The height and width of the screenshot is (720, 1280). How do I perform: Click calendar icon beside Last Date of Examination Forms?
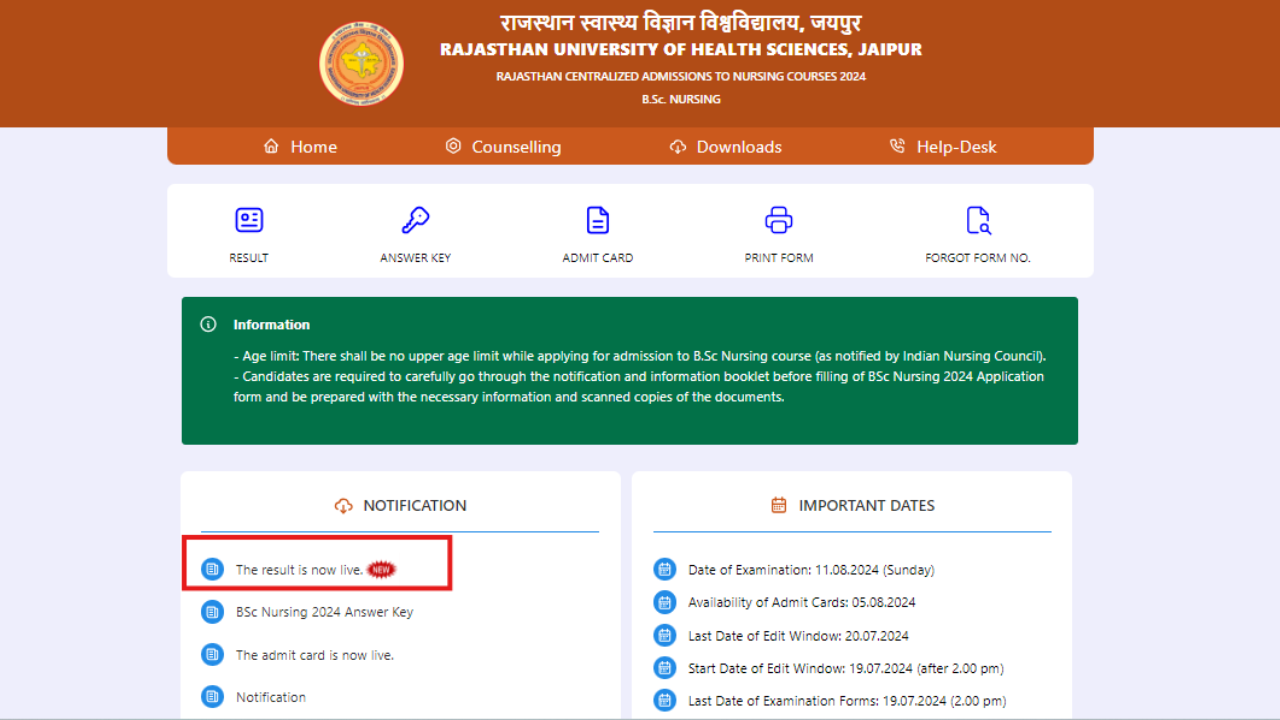665,701
